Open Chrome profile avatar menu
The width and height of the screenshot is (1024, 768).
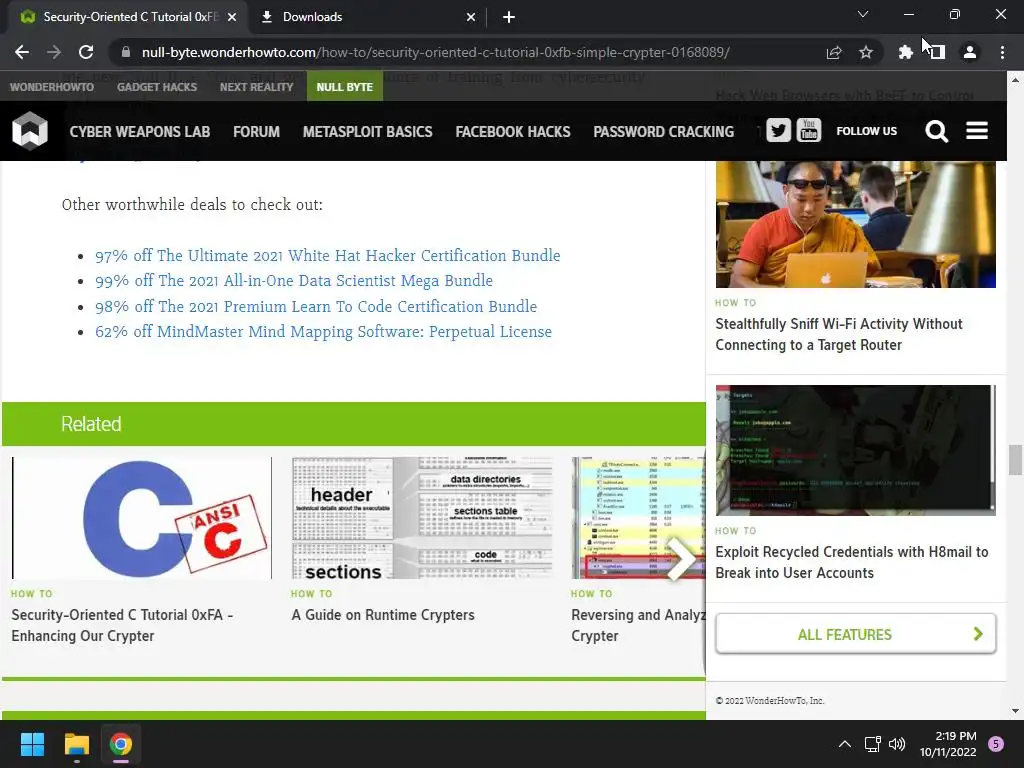pos(970,52)
